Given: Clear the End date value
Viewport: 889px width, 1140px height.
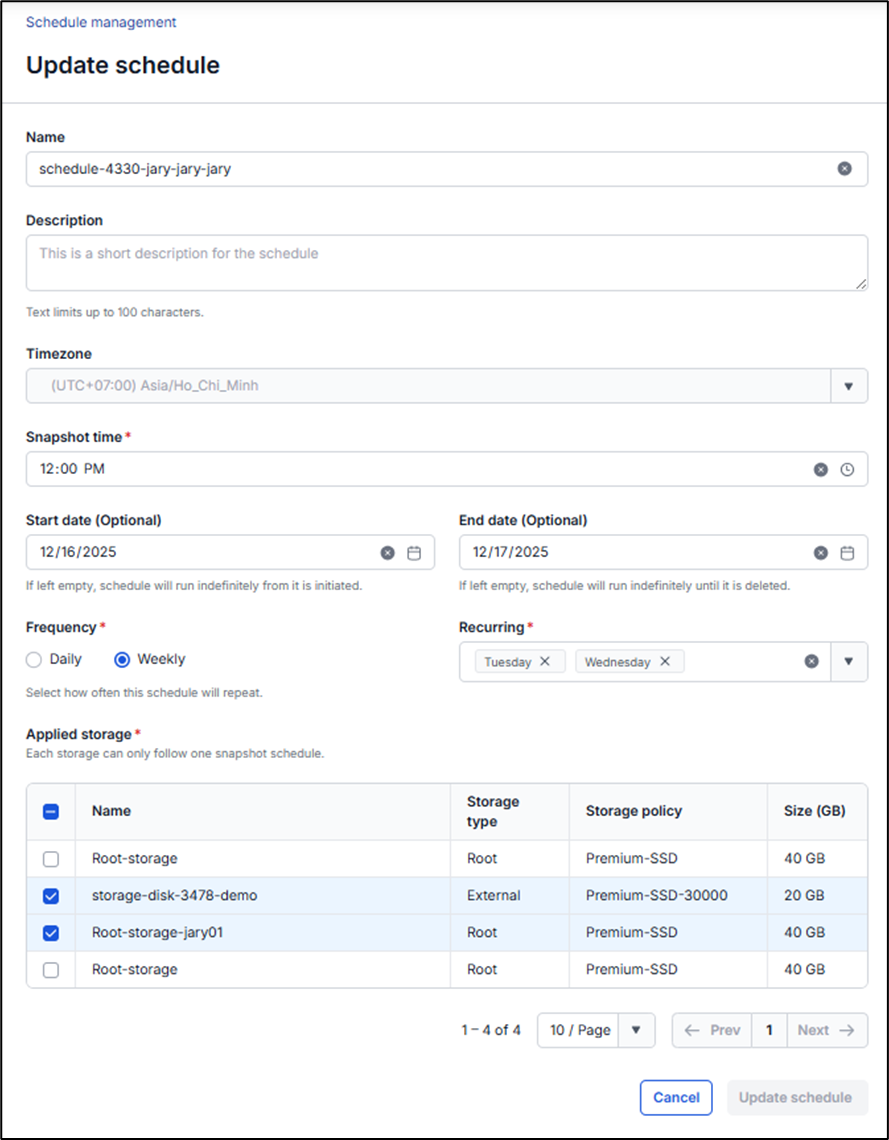Looking at the screenshot, I should 820,552.
